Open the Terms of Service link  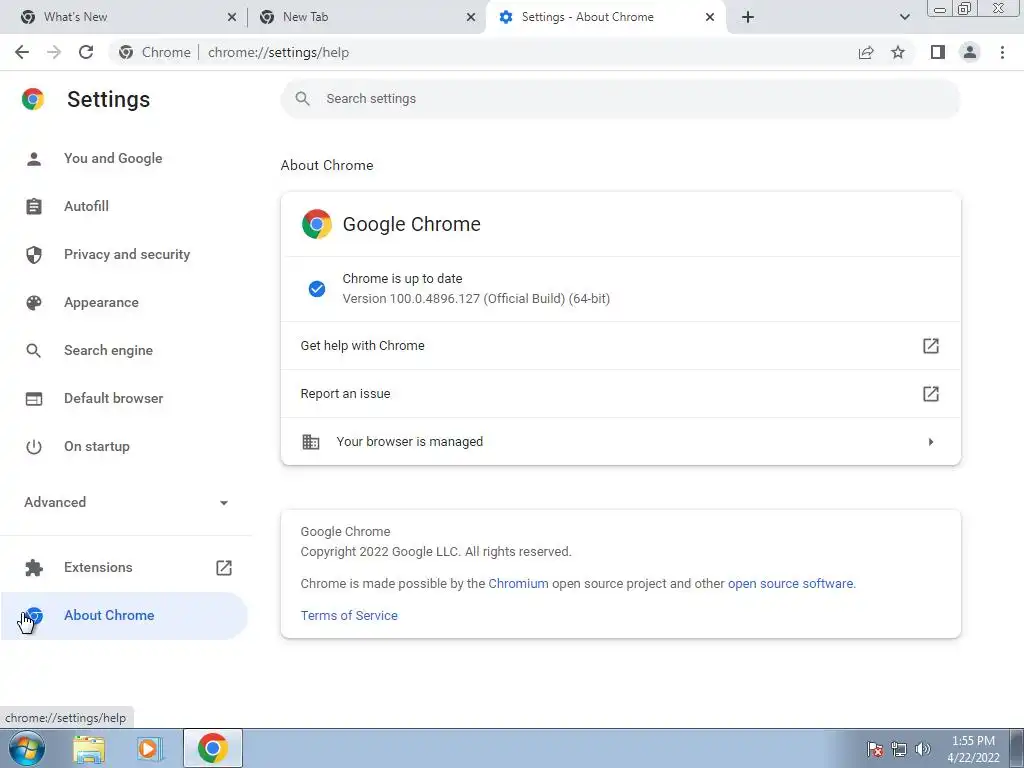click(x=349, y=616)
